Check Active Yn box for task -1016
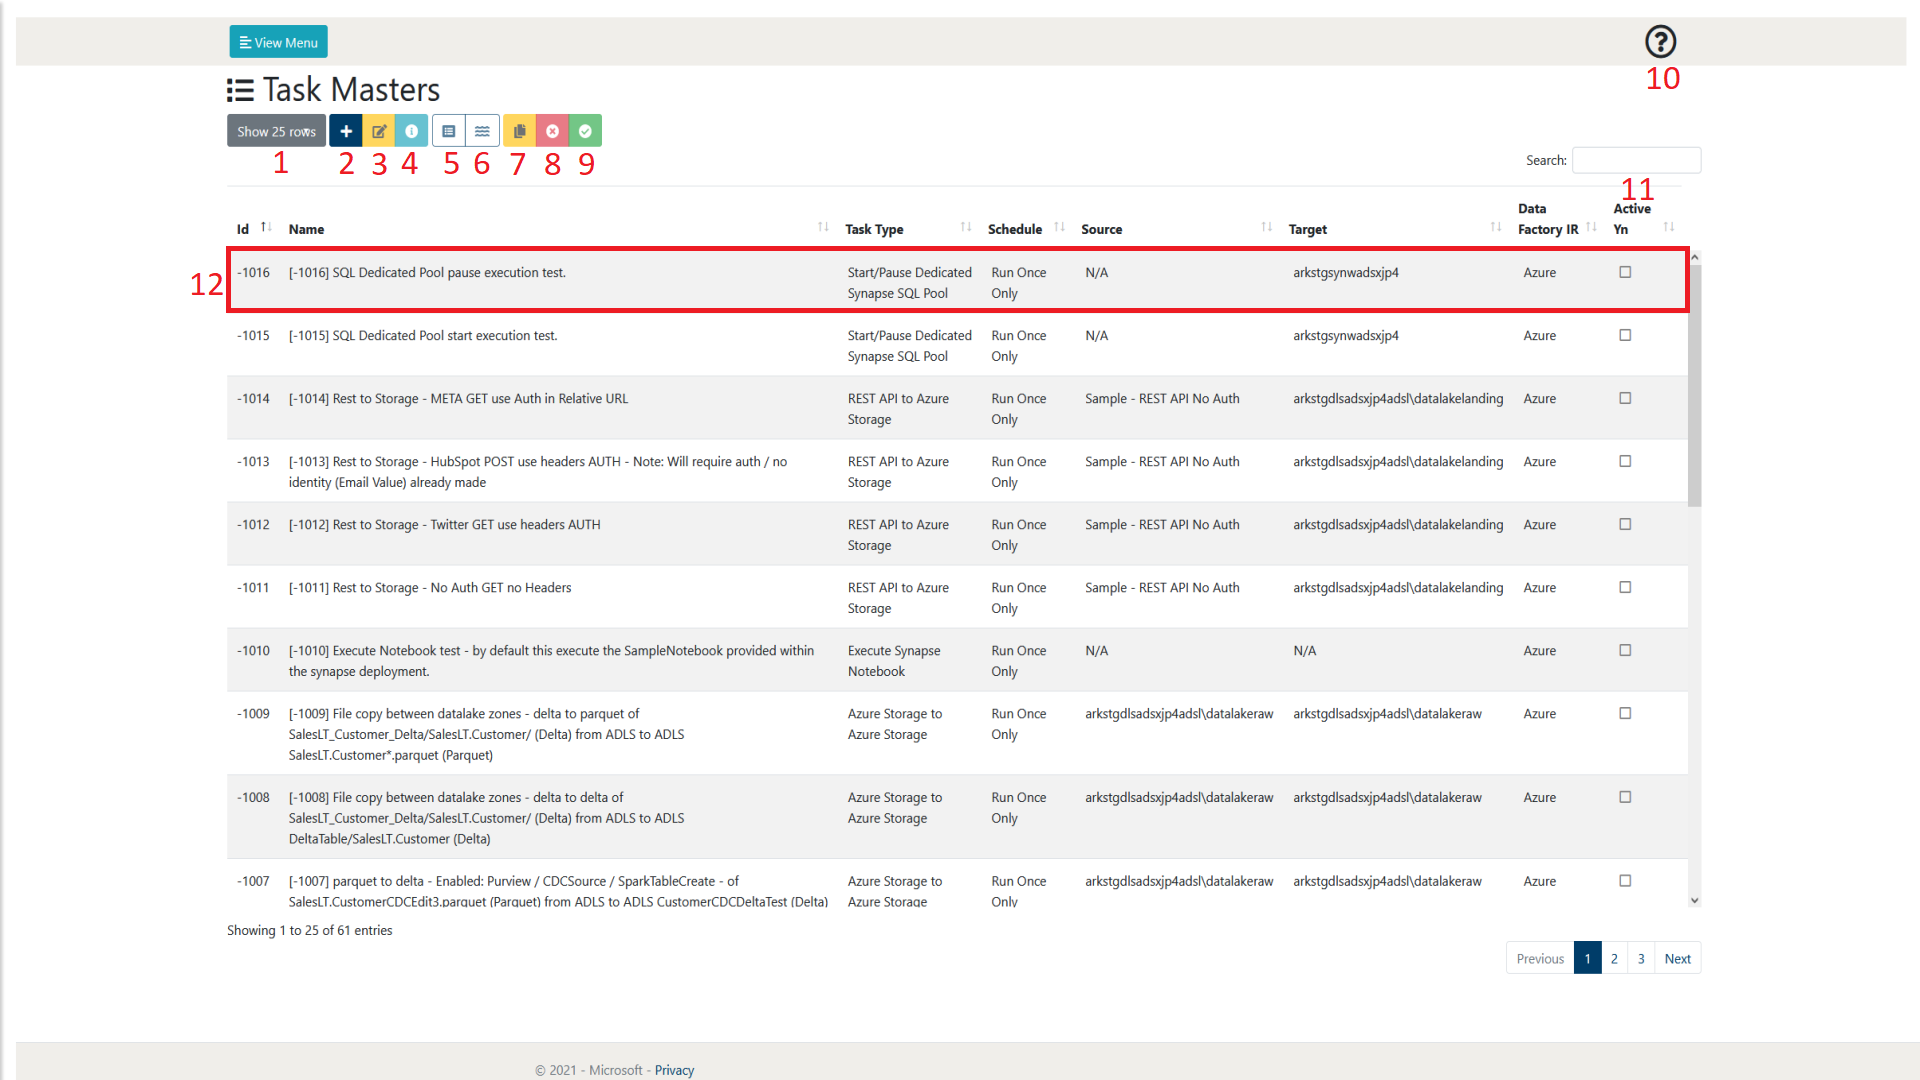This screenshot has width=1920, height=1080. 1625,272
